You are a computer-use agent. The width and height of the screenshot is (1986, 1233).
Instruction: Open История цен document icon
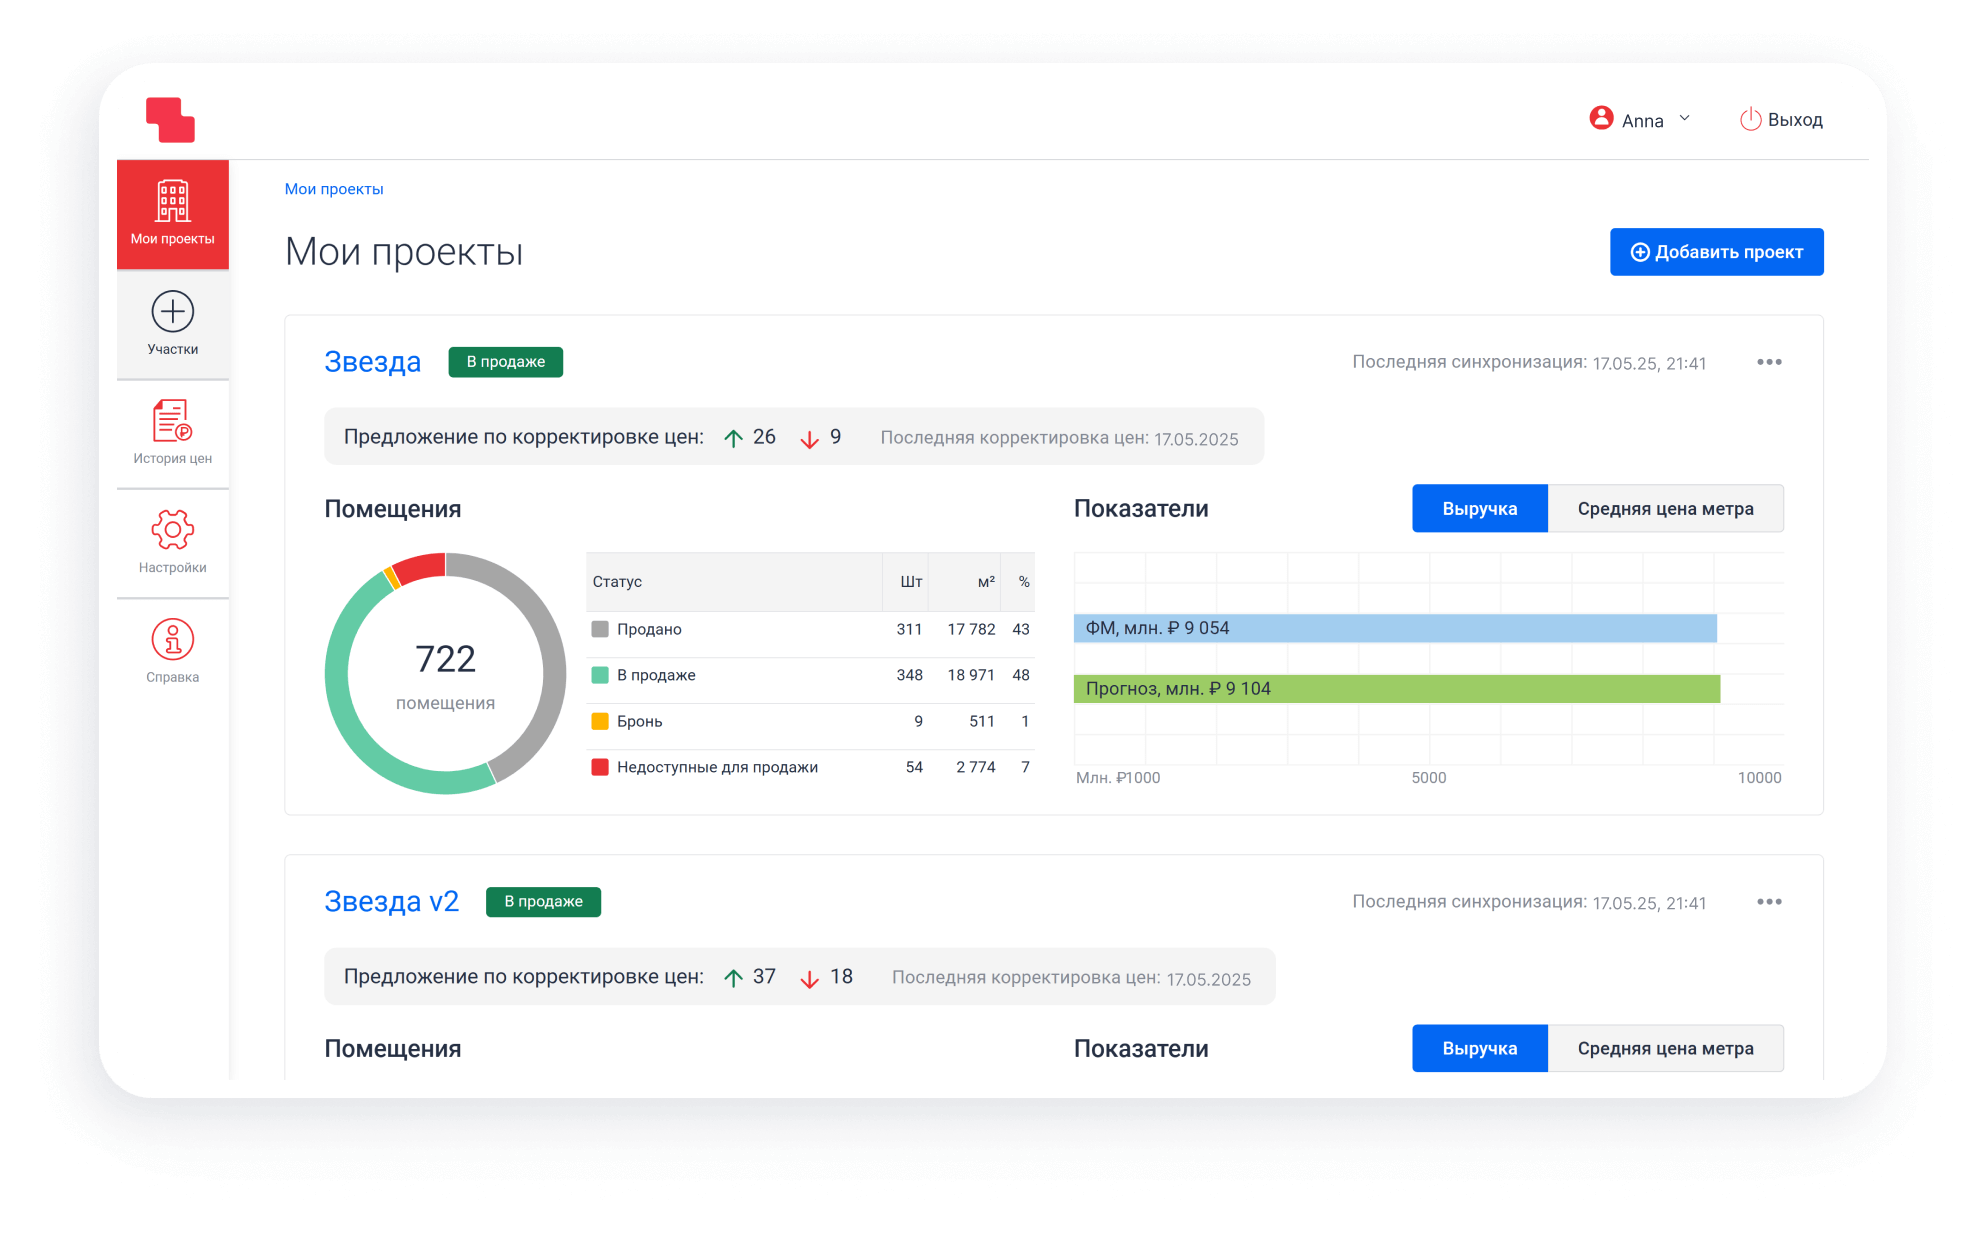pyautogui.click(x=172, y=421)
